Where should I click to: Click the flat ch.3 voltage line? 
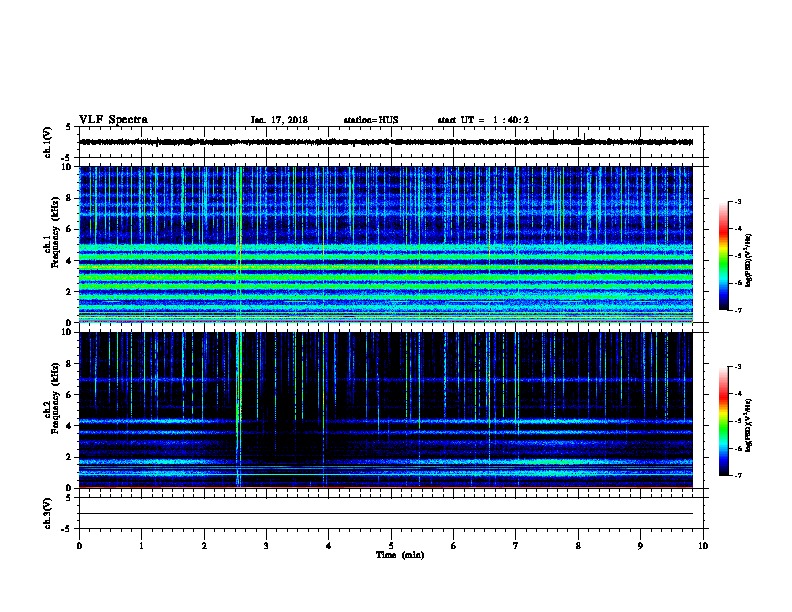click(x=386, y=514)
